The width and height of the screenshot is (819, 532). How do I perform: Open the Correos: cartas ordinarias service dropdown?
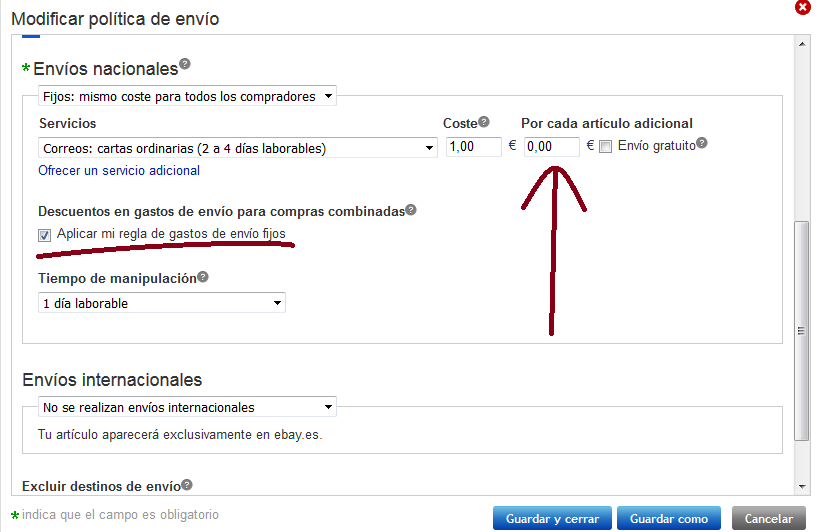tap(238, 148)
